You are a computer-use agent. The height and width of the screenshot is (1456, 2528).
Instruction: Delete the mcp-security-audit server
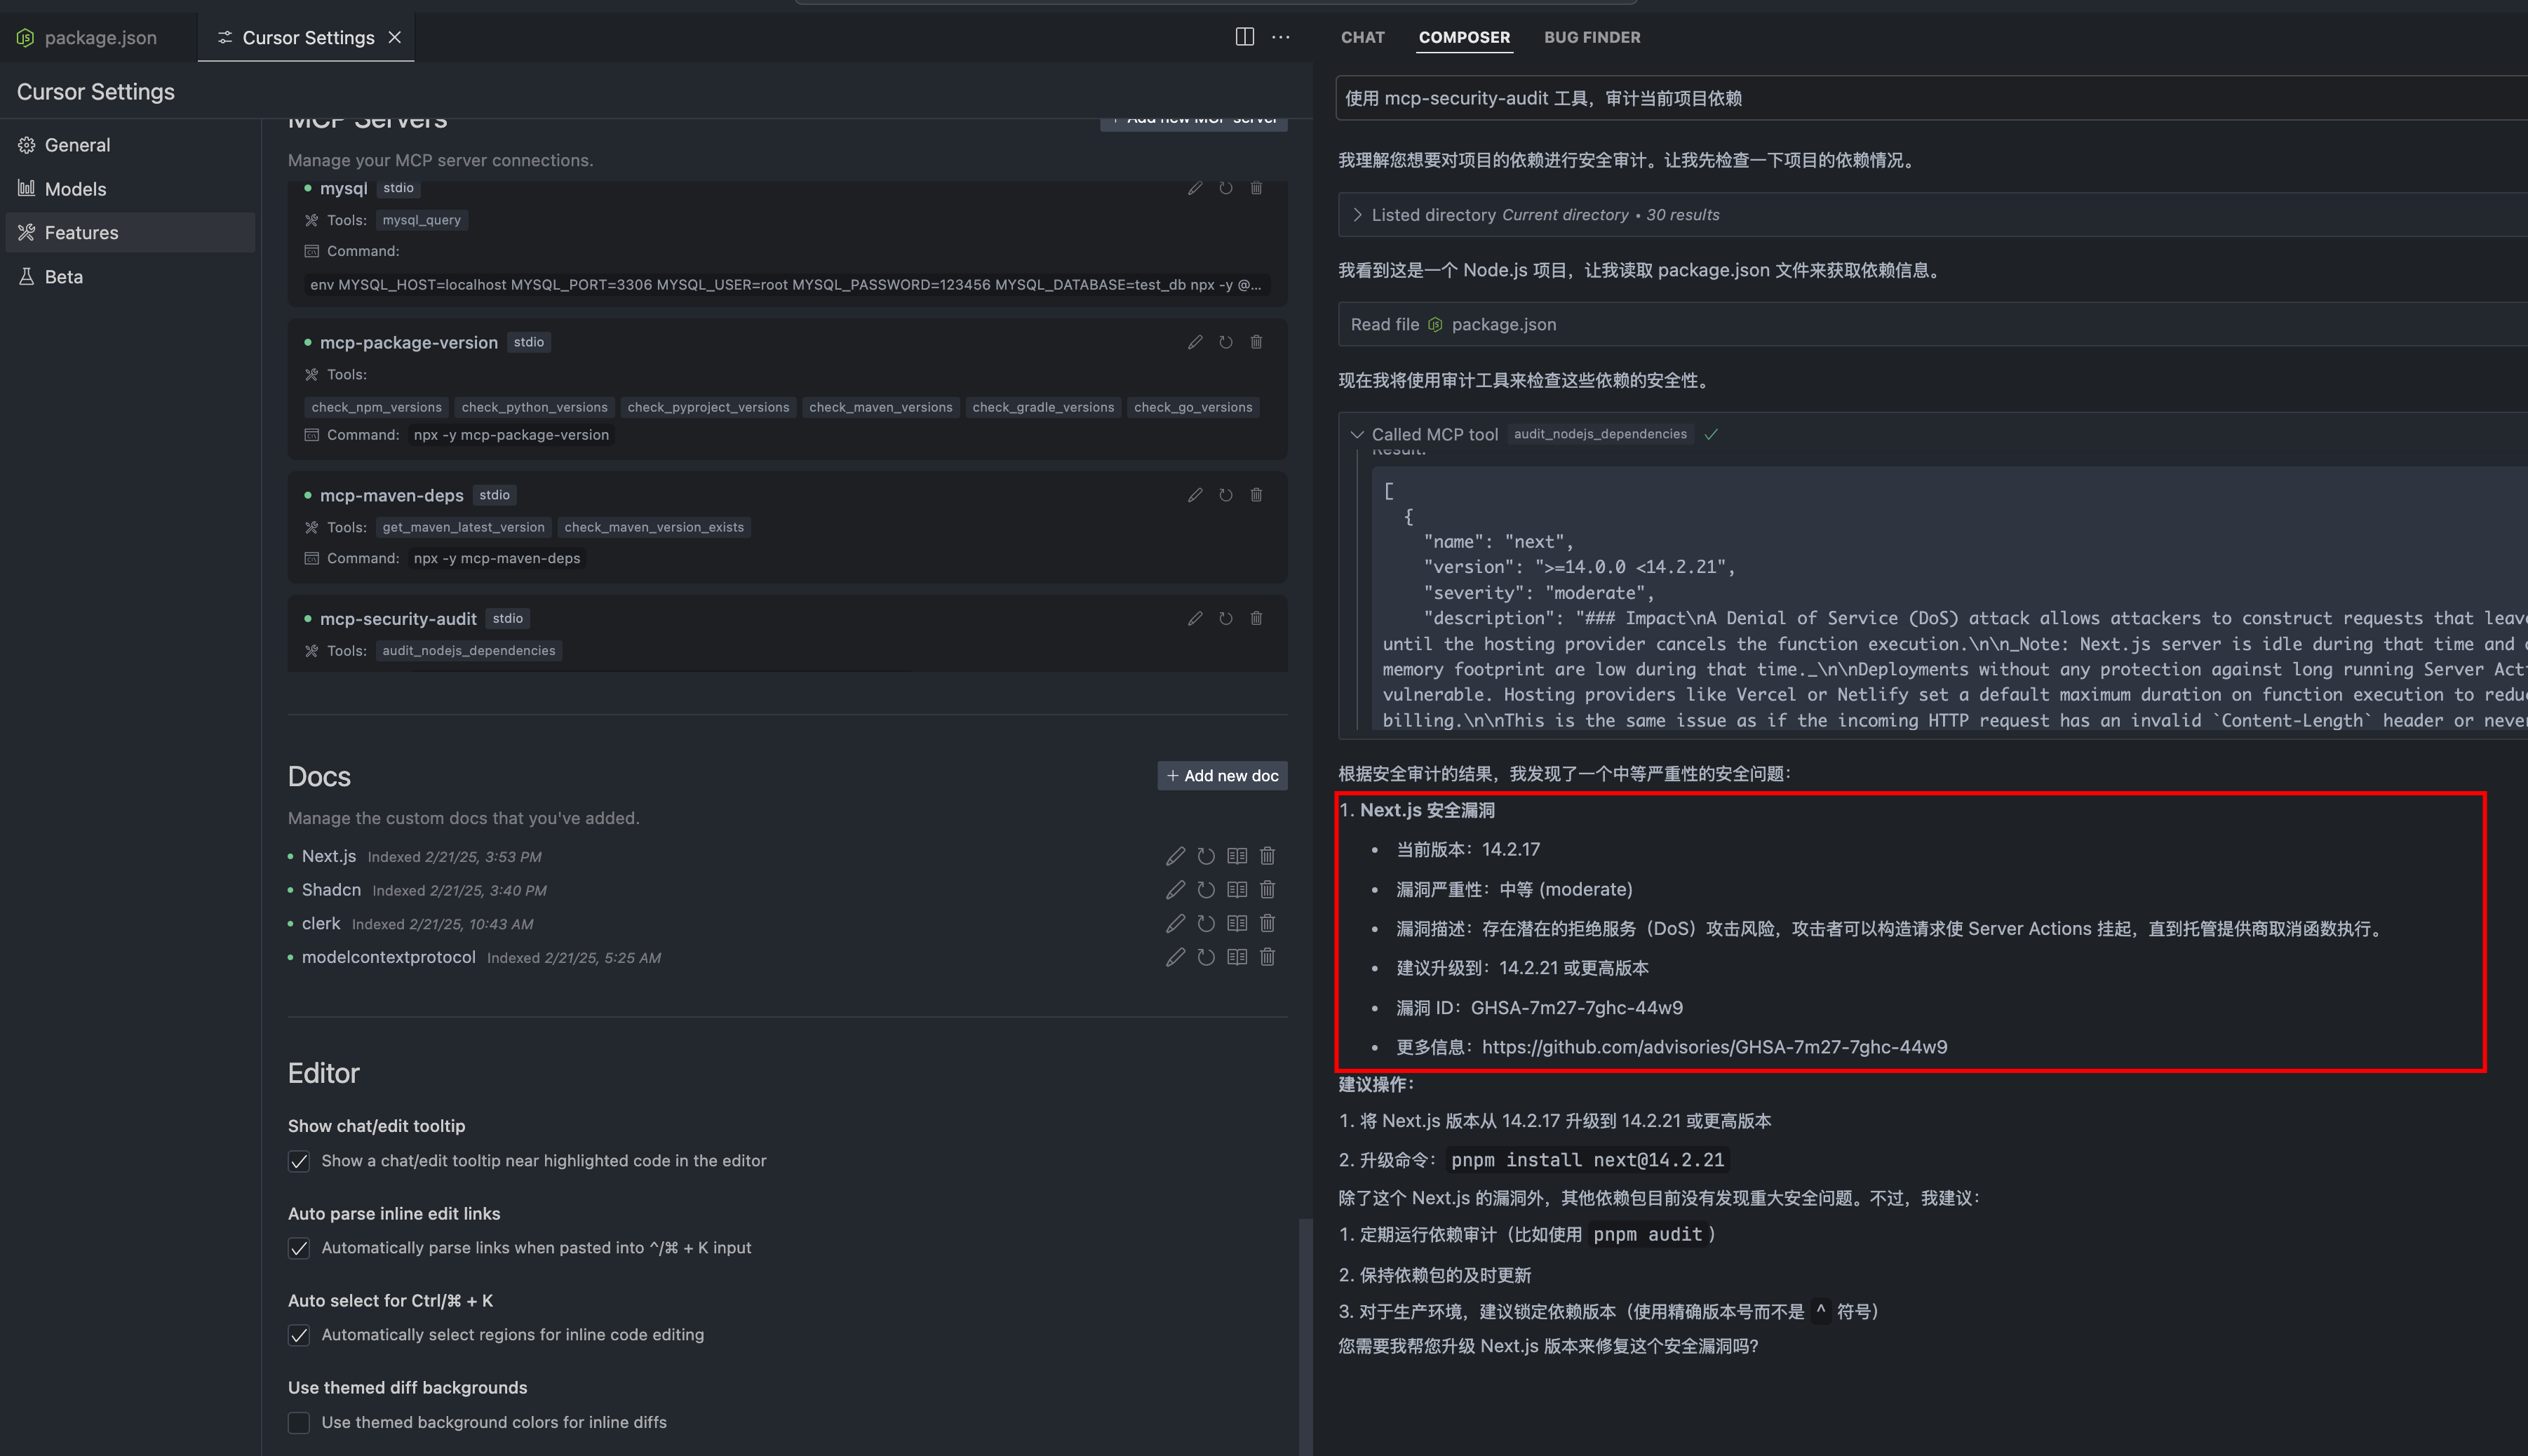1256,618
